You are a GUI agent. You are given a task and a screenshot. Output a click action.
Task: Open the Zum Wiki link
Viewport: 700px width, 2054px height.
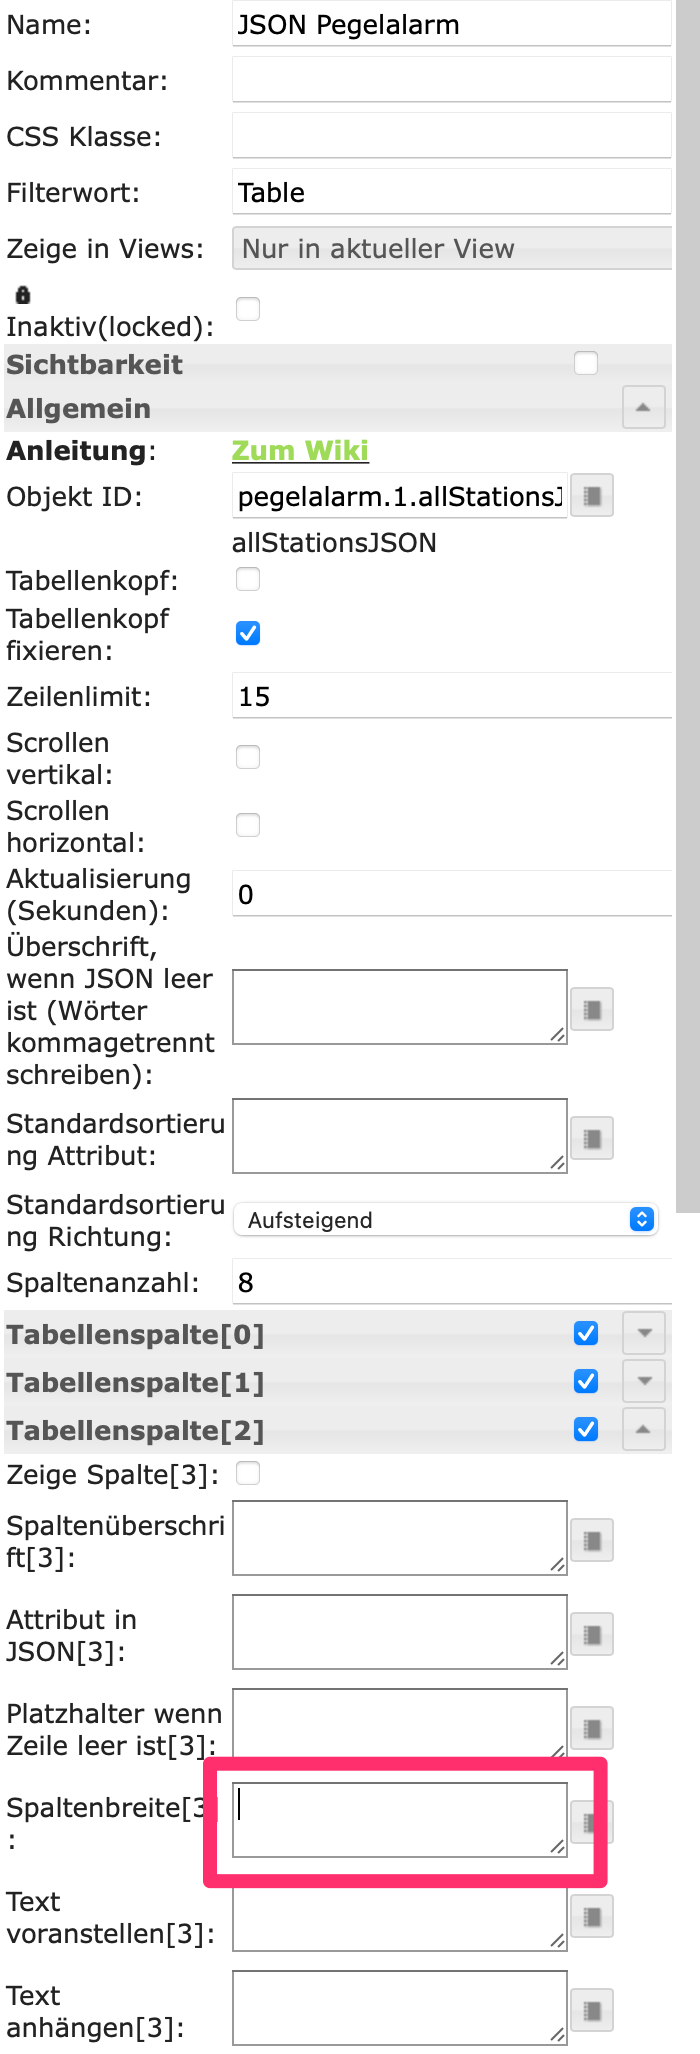tap(299, 451)
